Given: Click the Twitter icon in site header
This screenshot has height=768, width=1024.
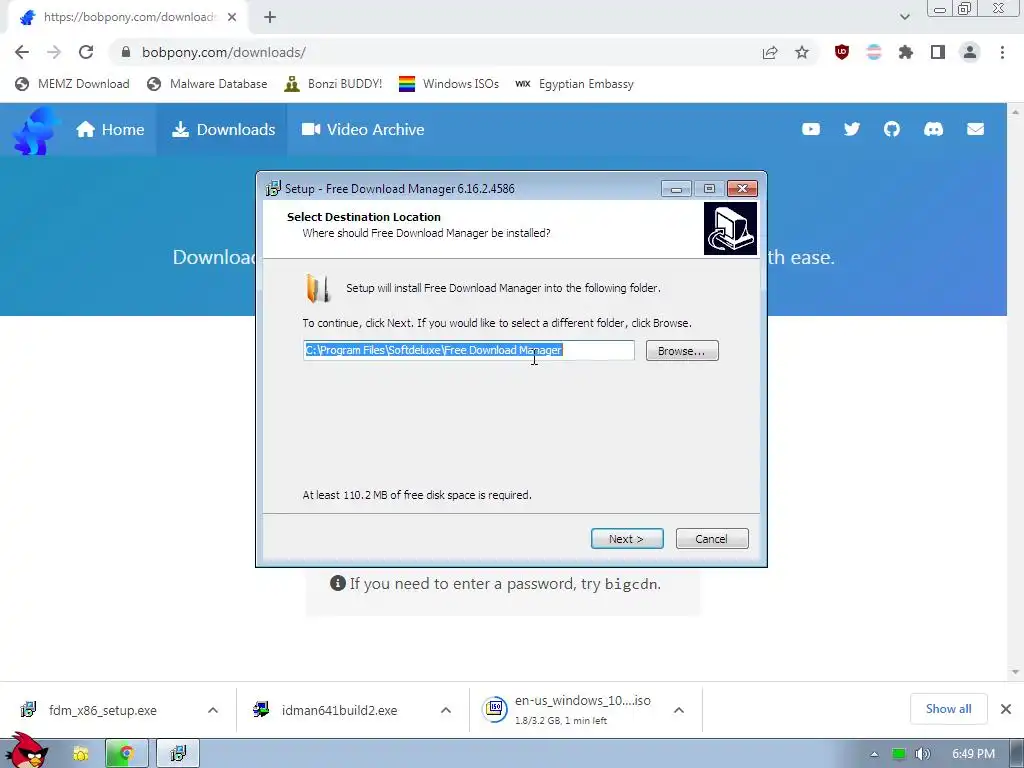Looking at the screenshot, I should coord(852,129).
